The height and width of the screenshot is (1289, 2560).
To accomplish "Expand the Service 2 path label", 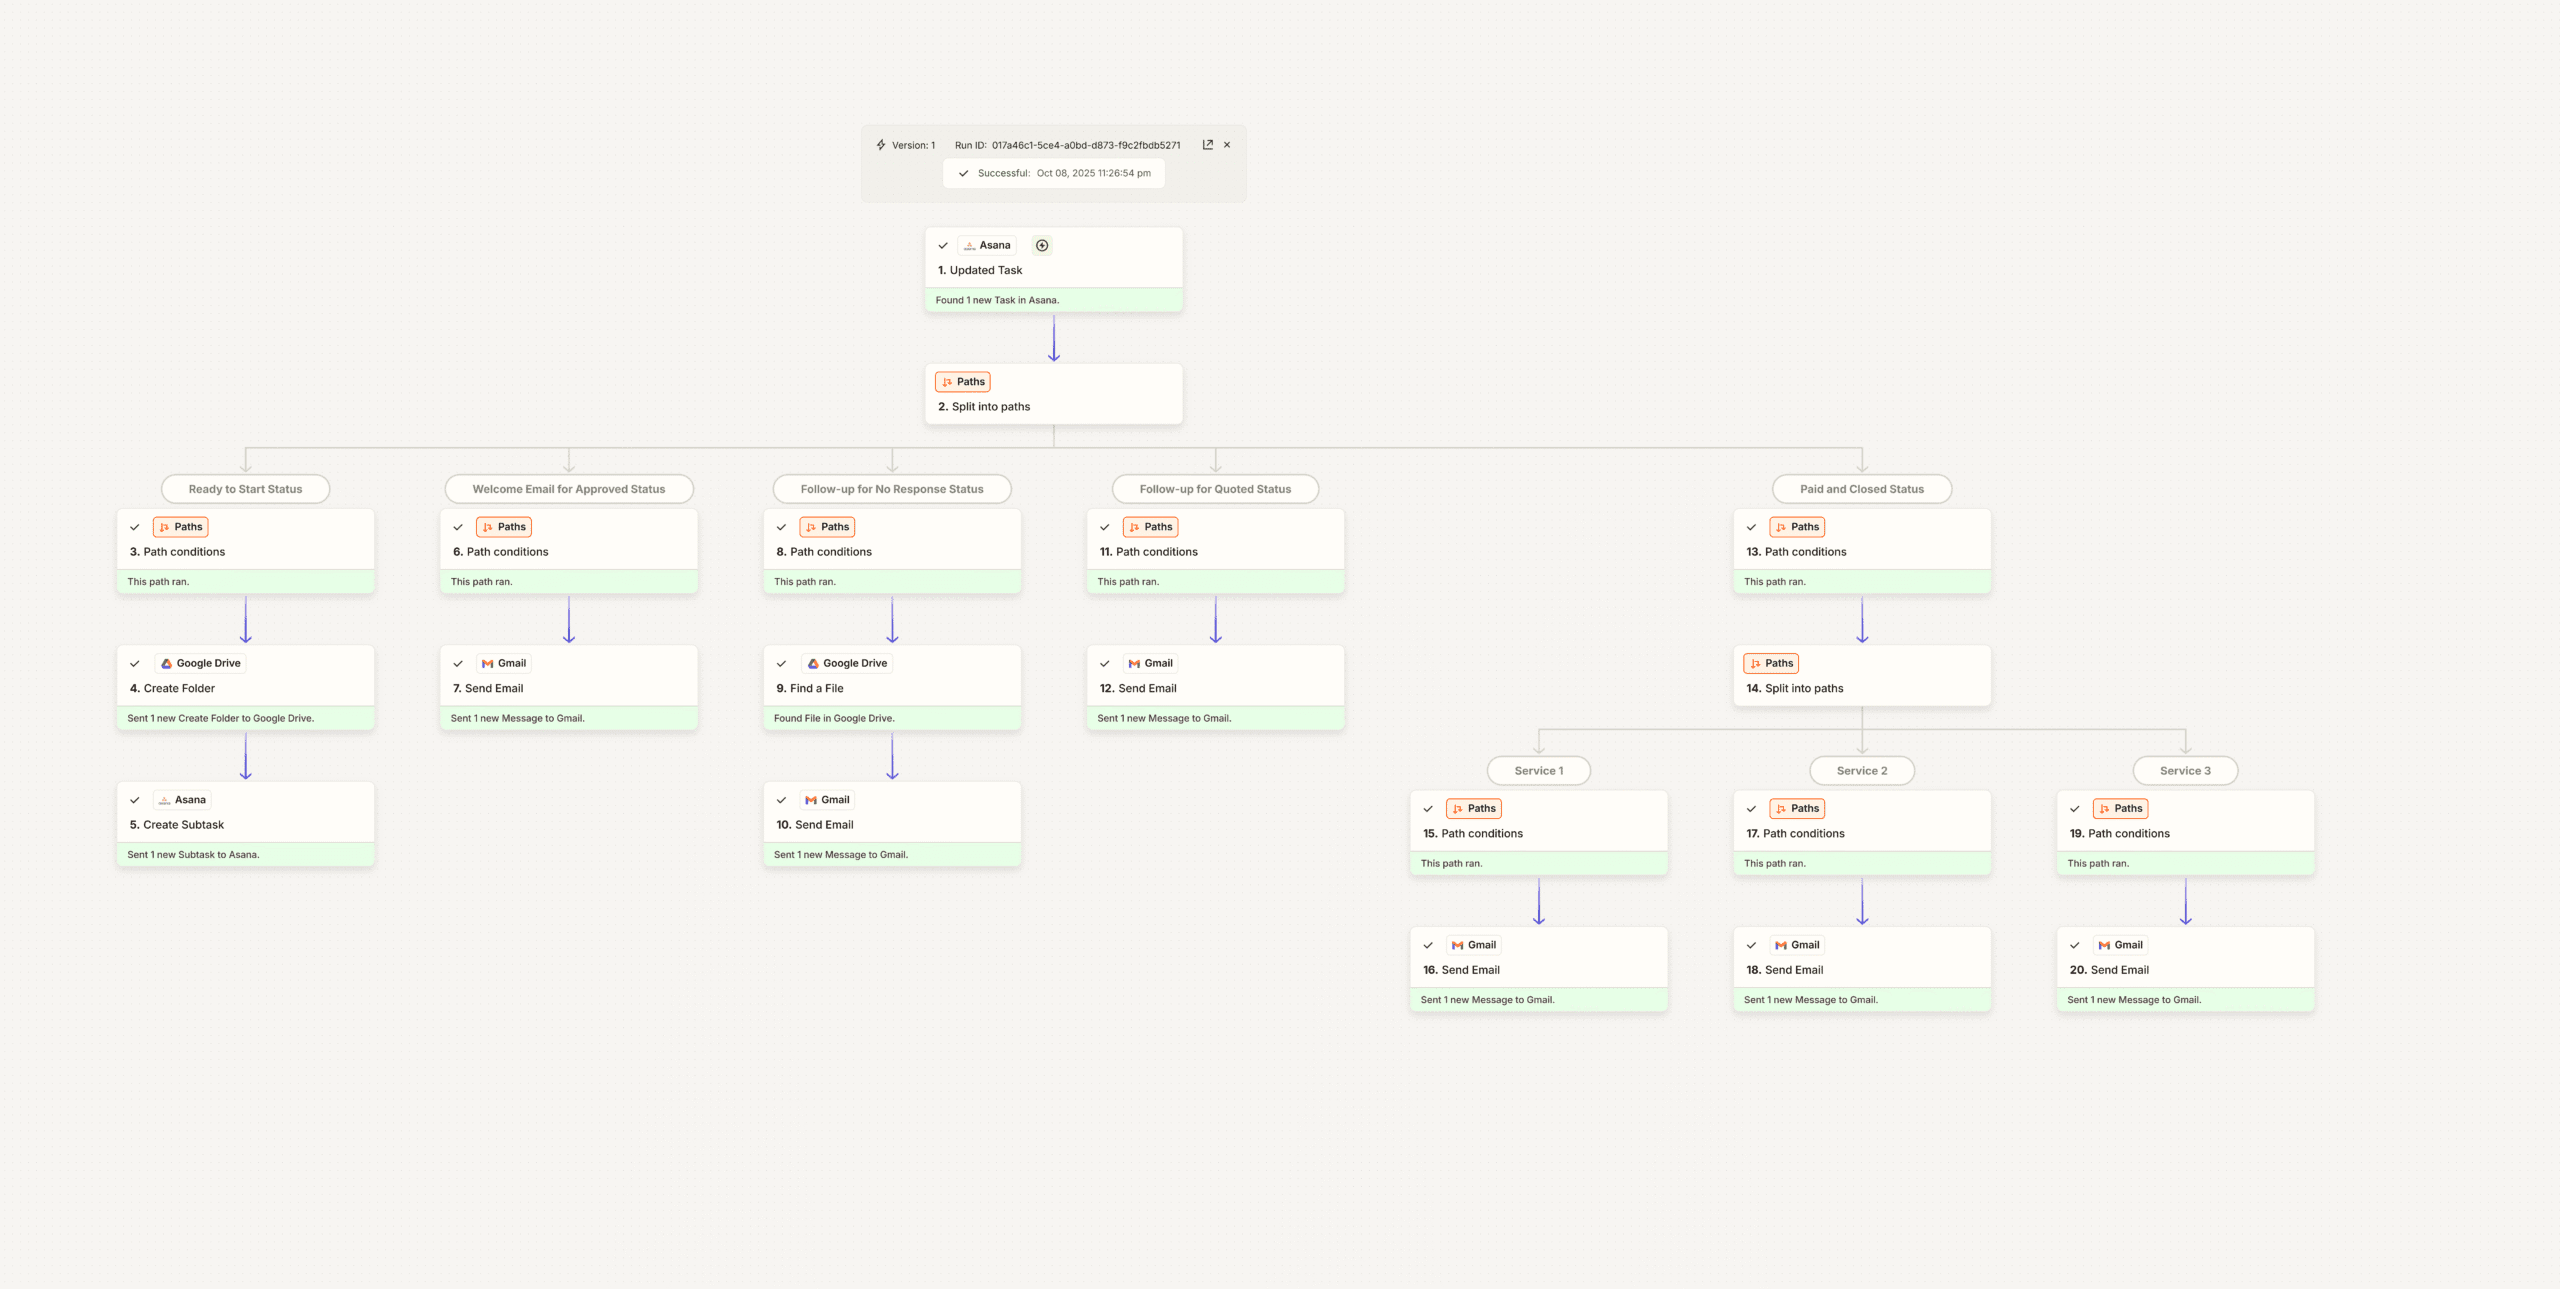I will [x=1862, y=770].
